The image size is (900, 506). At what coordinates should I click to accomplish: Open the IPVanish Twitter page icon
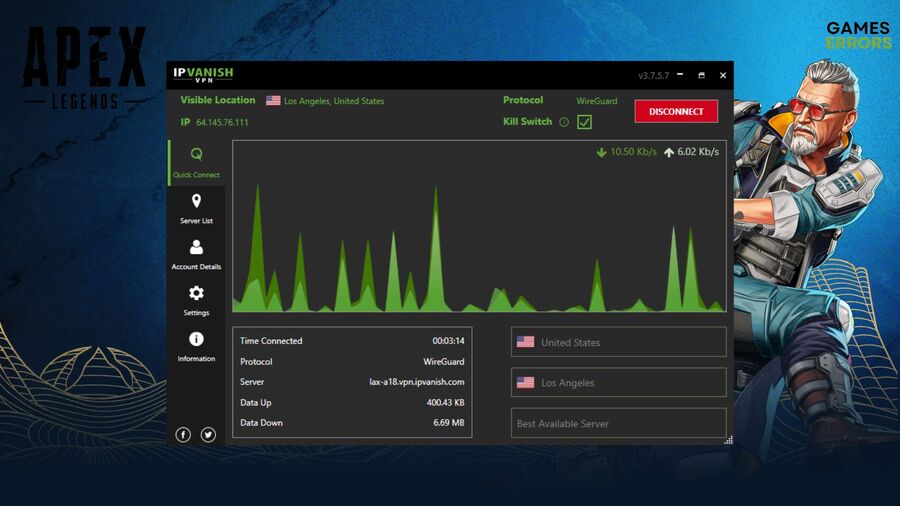(x=208, y=435)
